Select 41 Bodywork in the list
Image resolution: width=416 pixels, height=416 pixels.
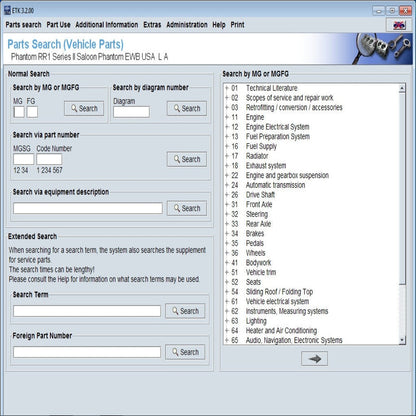[x=251, y=262]
